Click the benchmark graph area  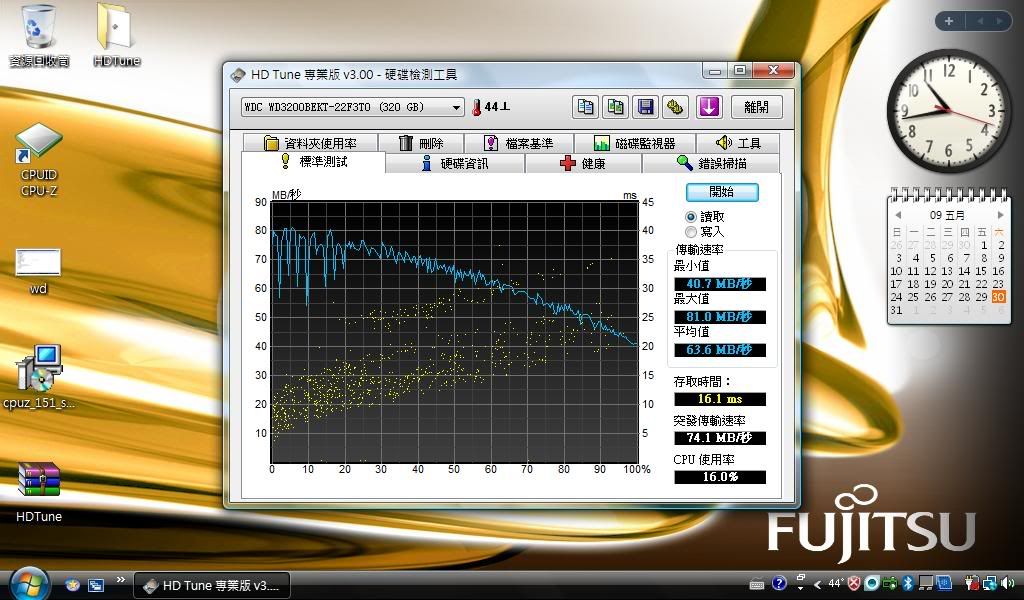click(455, 332)
